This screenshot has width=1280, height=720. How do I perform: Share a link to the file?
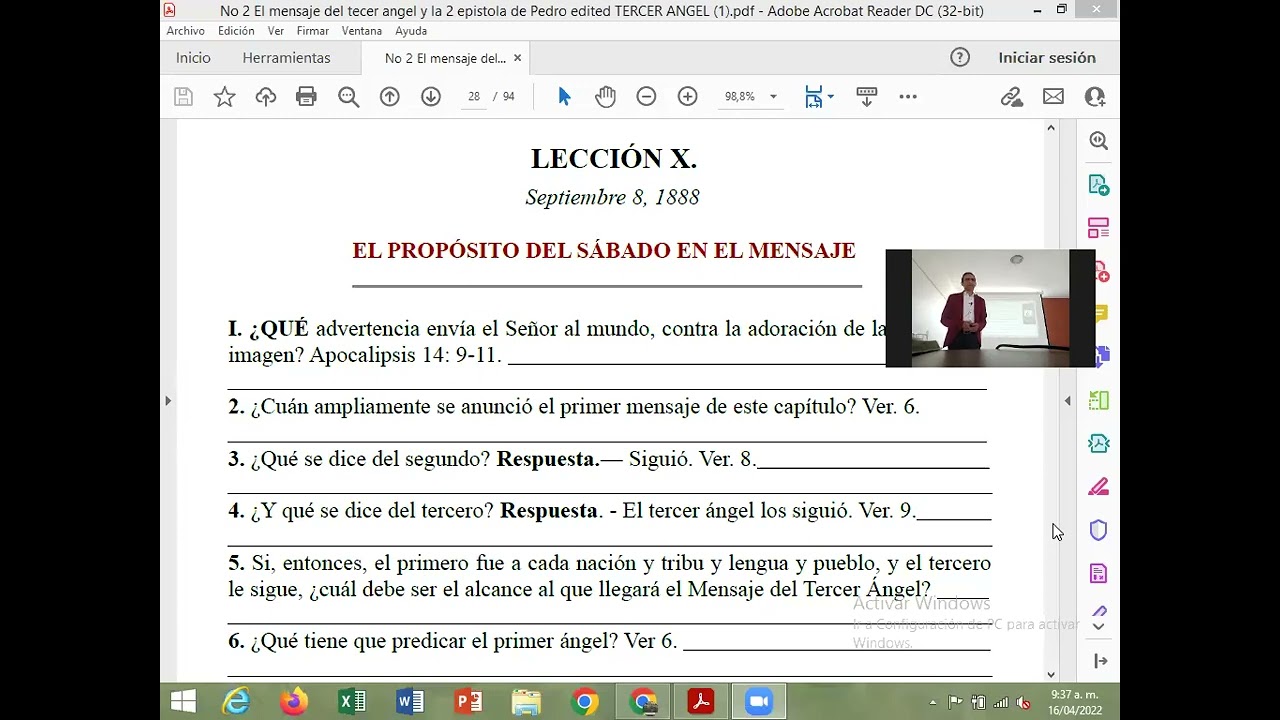[x=1012, y=97]
